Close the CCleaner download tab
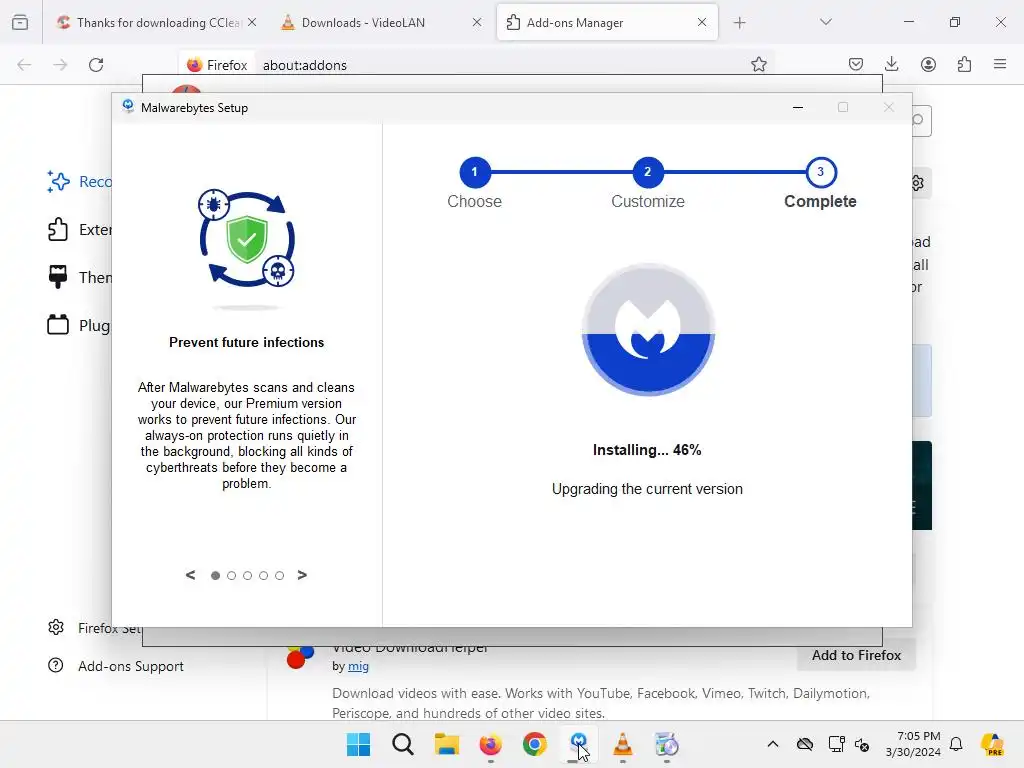Viewport: 1024px width, 768px height. click(252, 23)
